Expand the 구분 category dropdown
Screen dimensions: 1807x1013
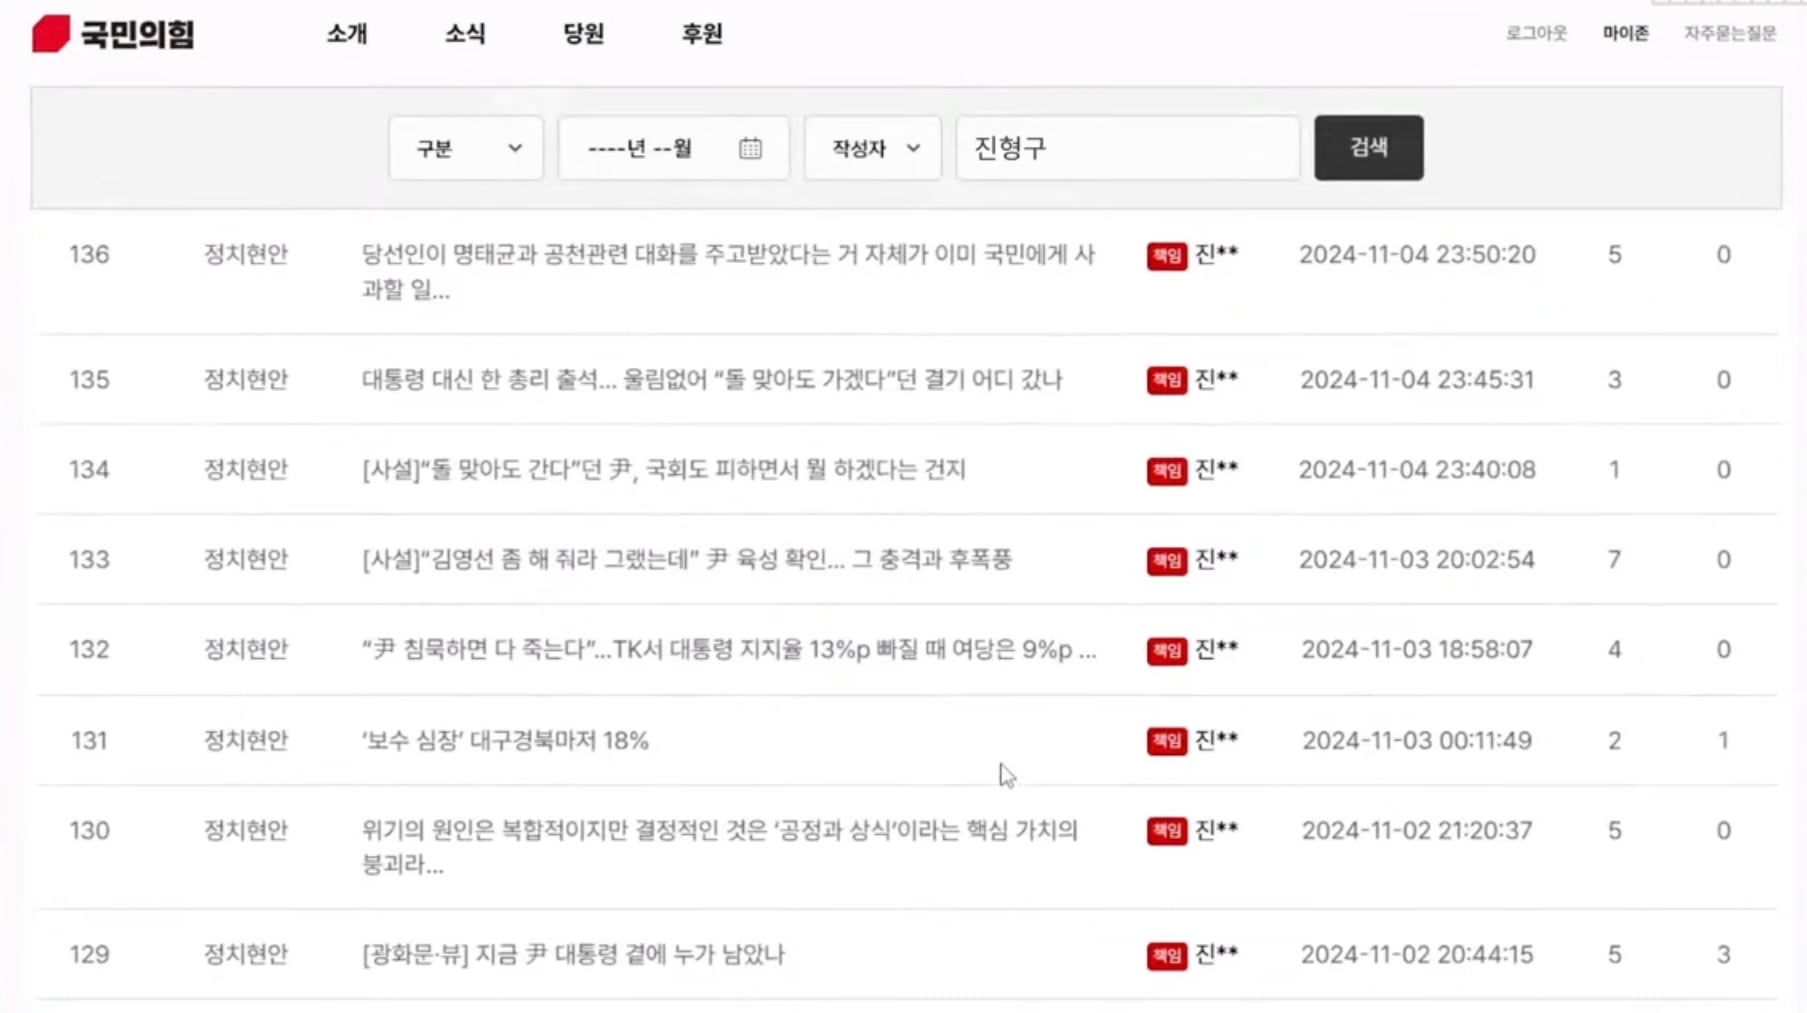466,148
